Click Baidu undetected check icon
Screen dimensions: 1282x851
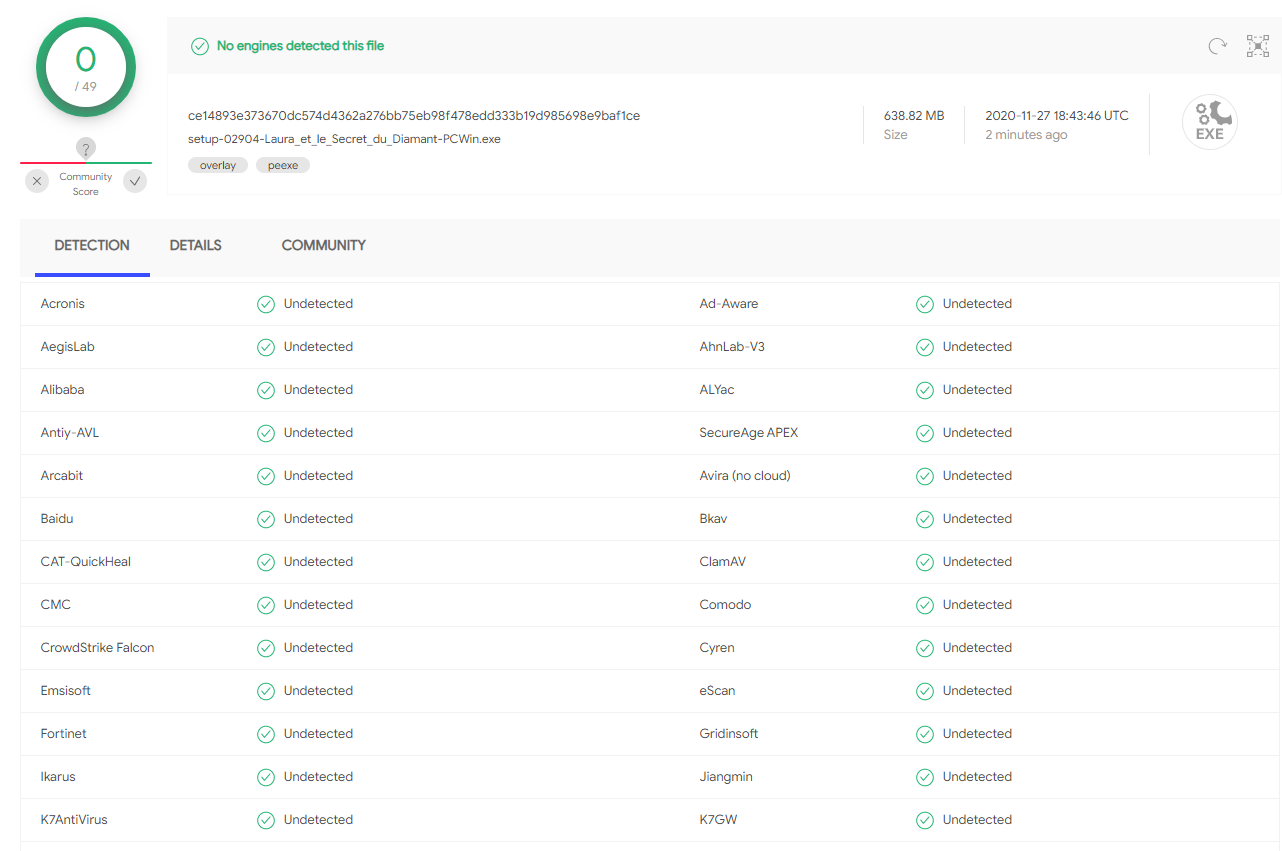click(266, 519)
